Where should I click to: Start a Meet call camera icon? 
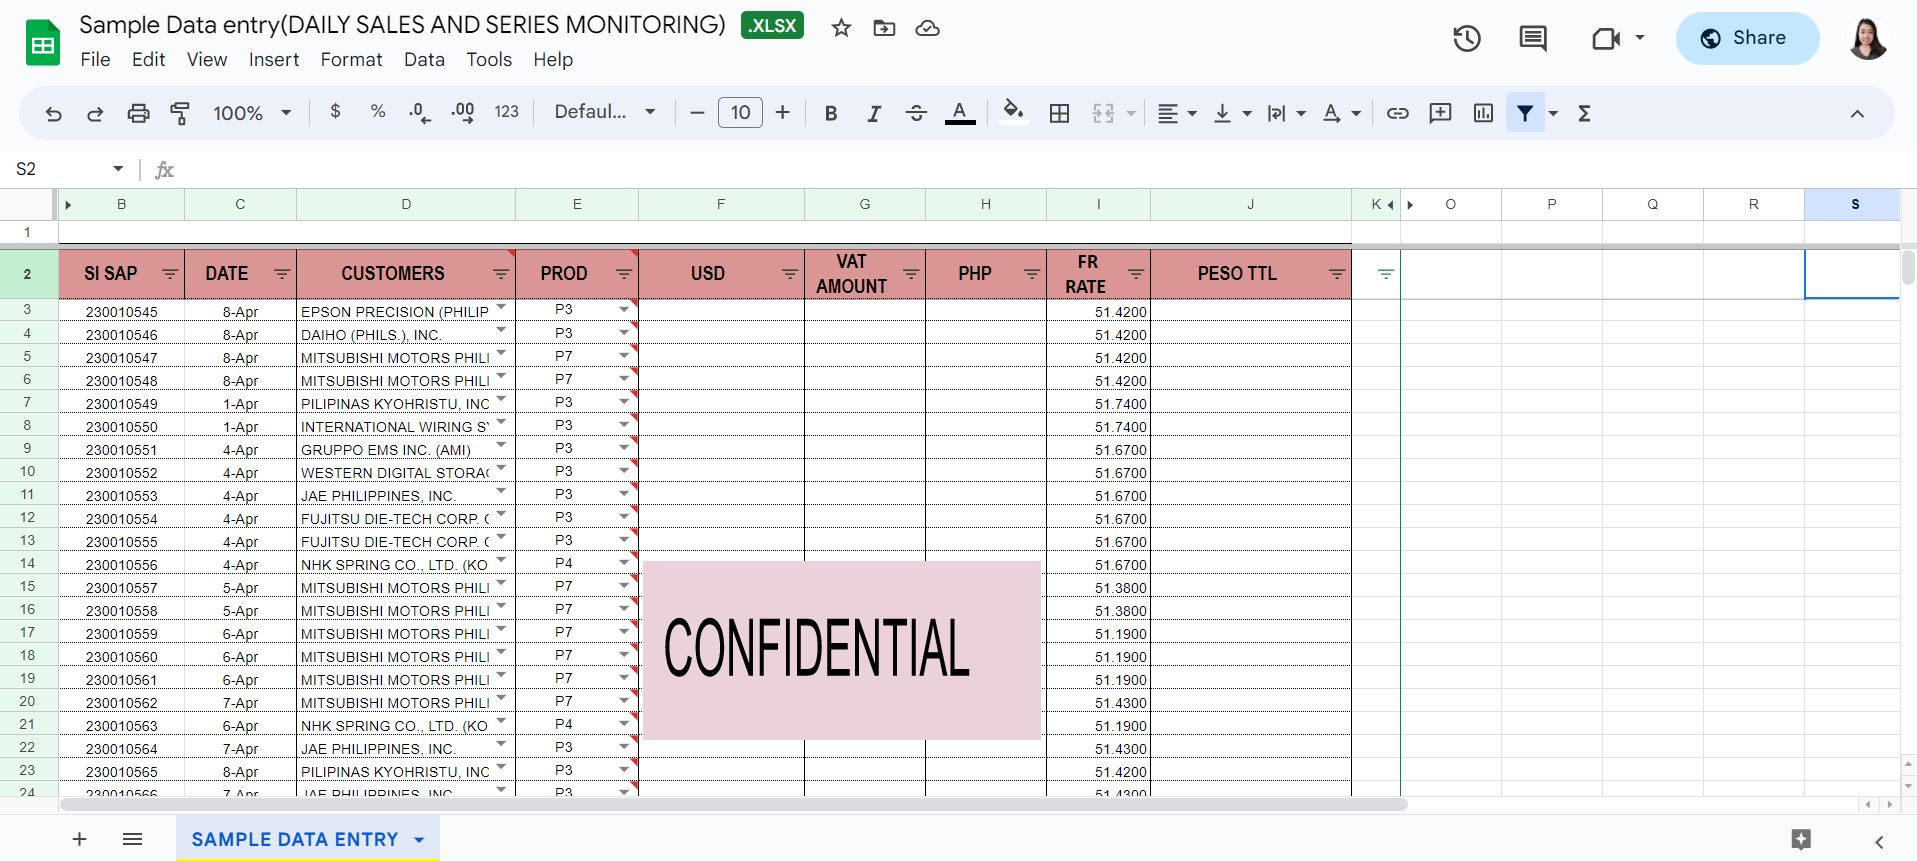(x=1605, y=39)
